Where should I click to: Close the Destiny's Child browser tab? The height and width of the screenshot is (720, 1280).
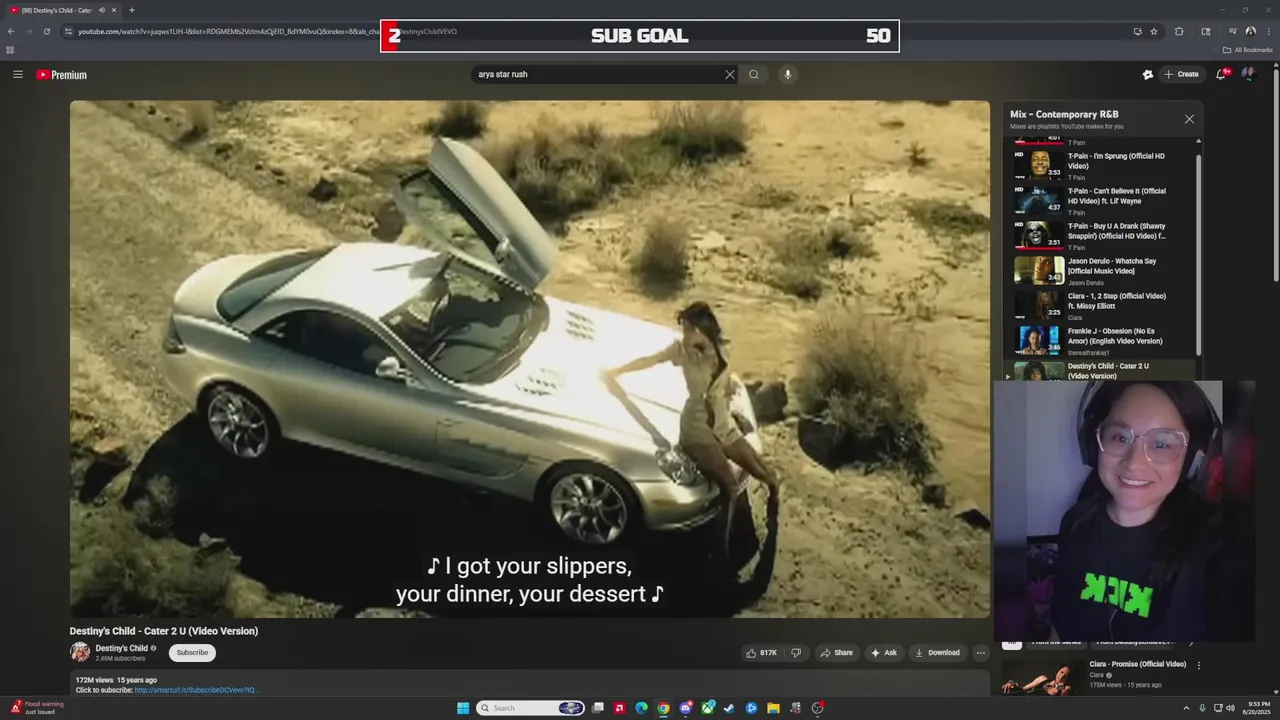tap(114, 10)
